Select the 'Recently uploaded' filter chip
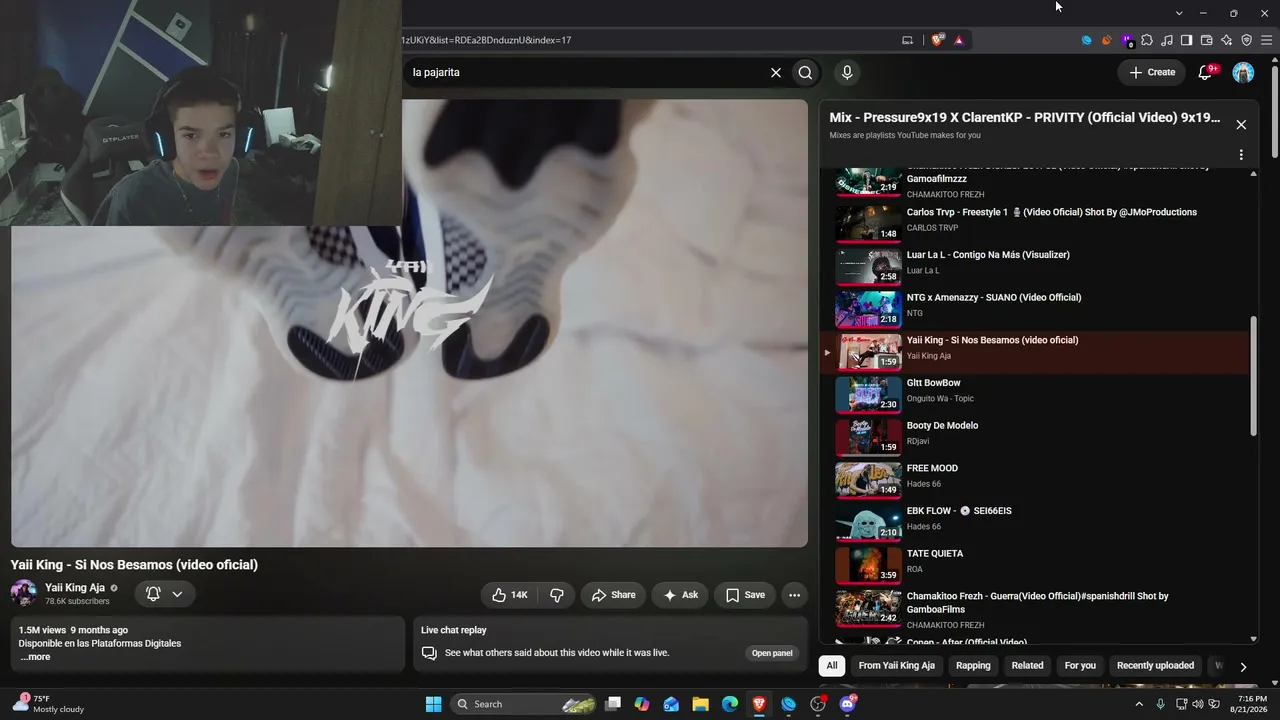 pos(1155,666)
